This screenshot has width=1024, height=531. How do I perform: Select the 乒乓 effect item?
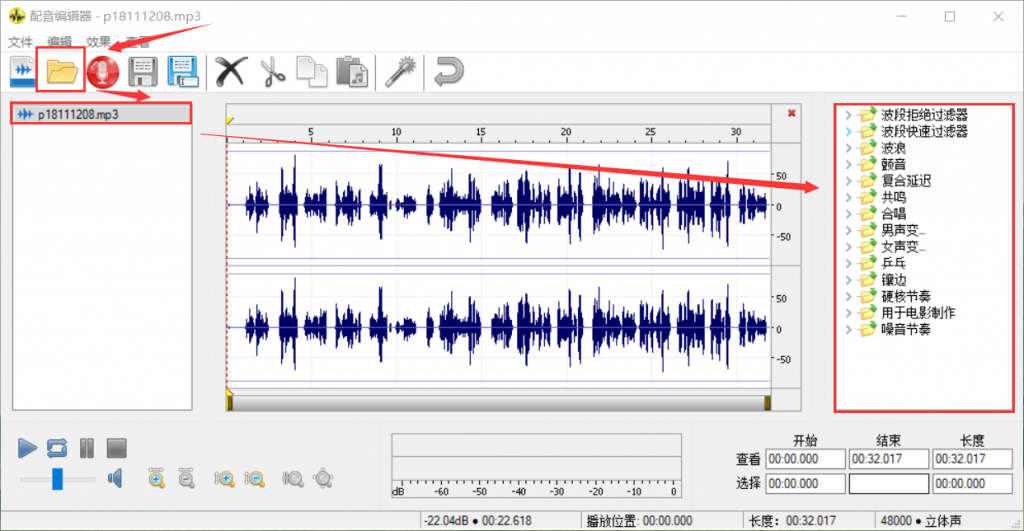pos(893,263)
